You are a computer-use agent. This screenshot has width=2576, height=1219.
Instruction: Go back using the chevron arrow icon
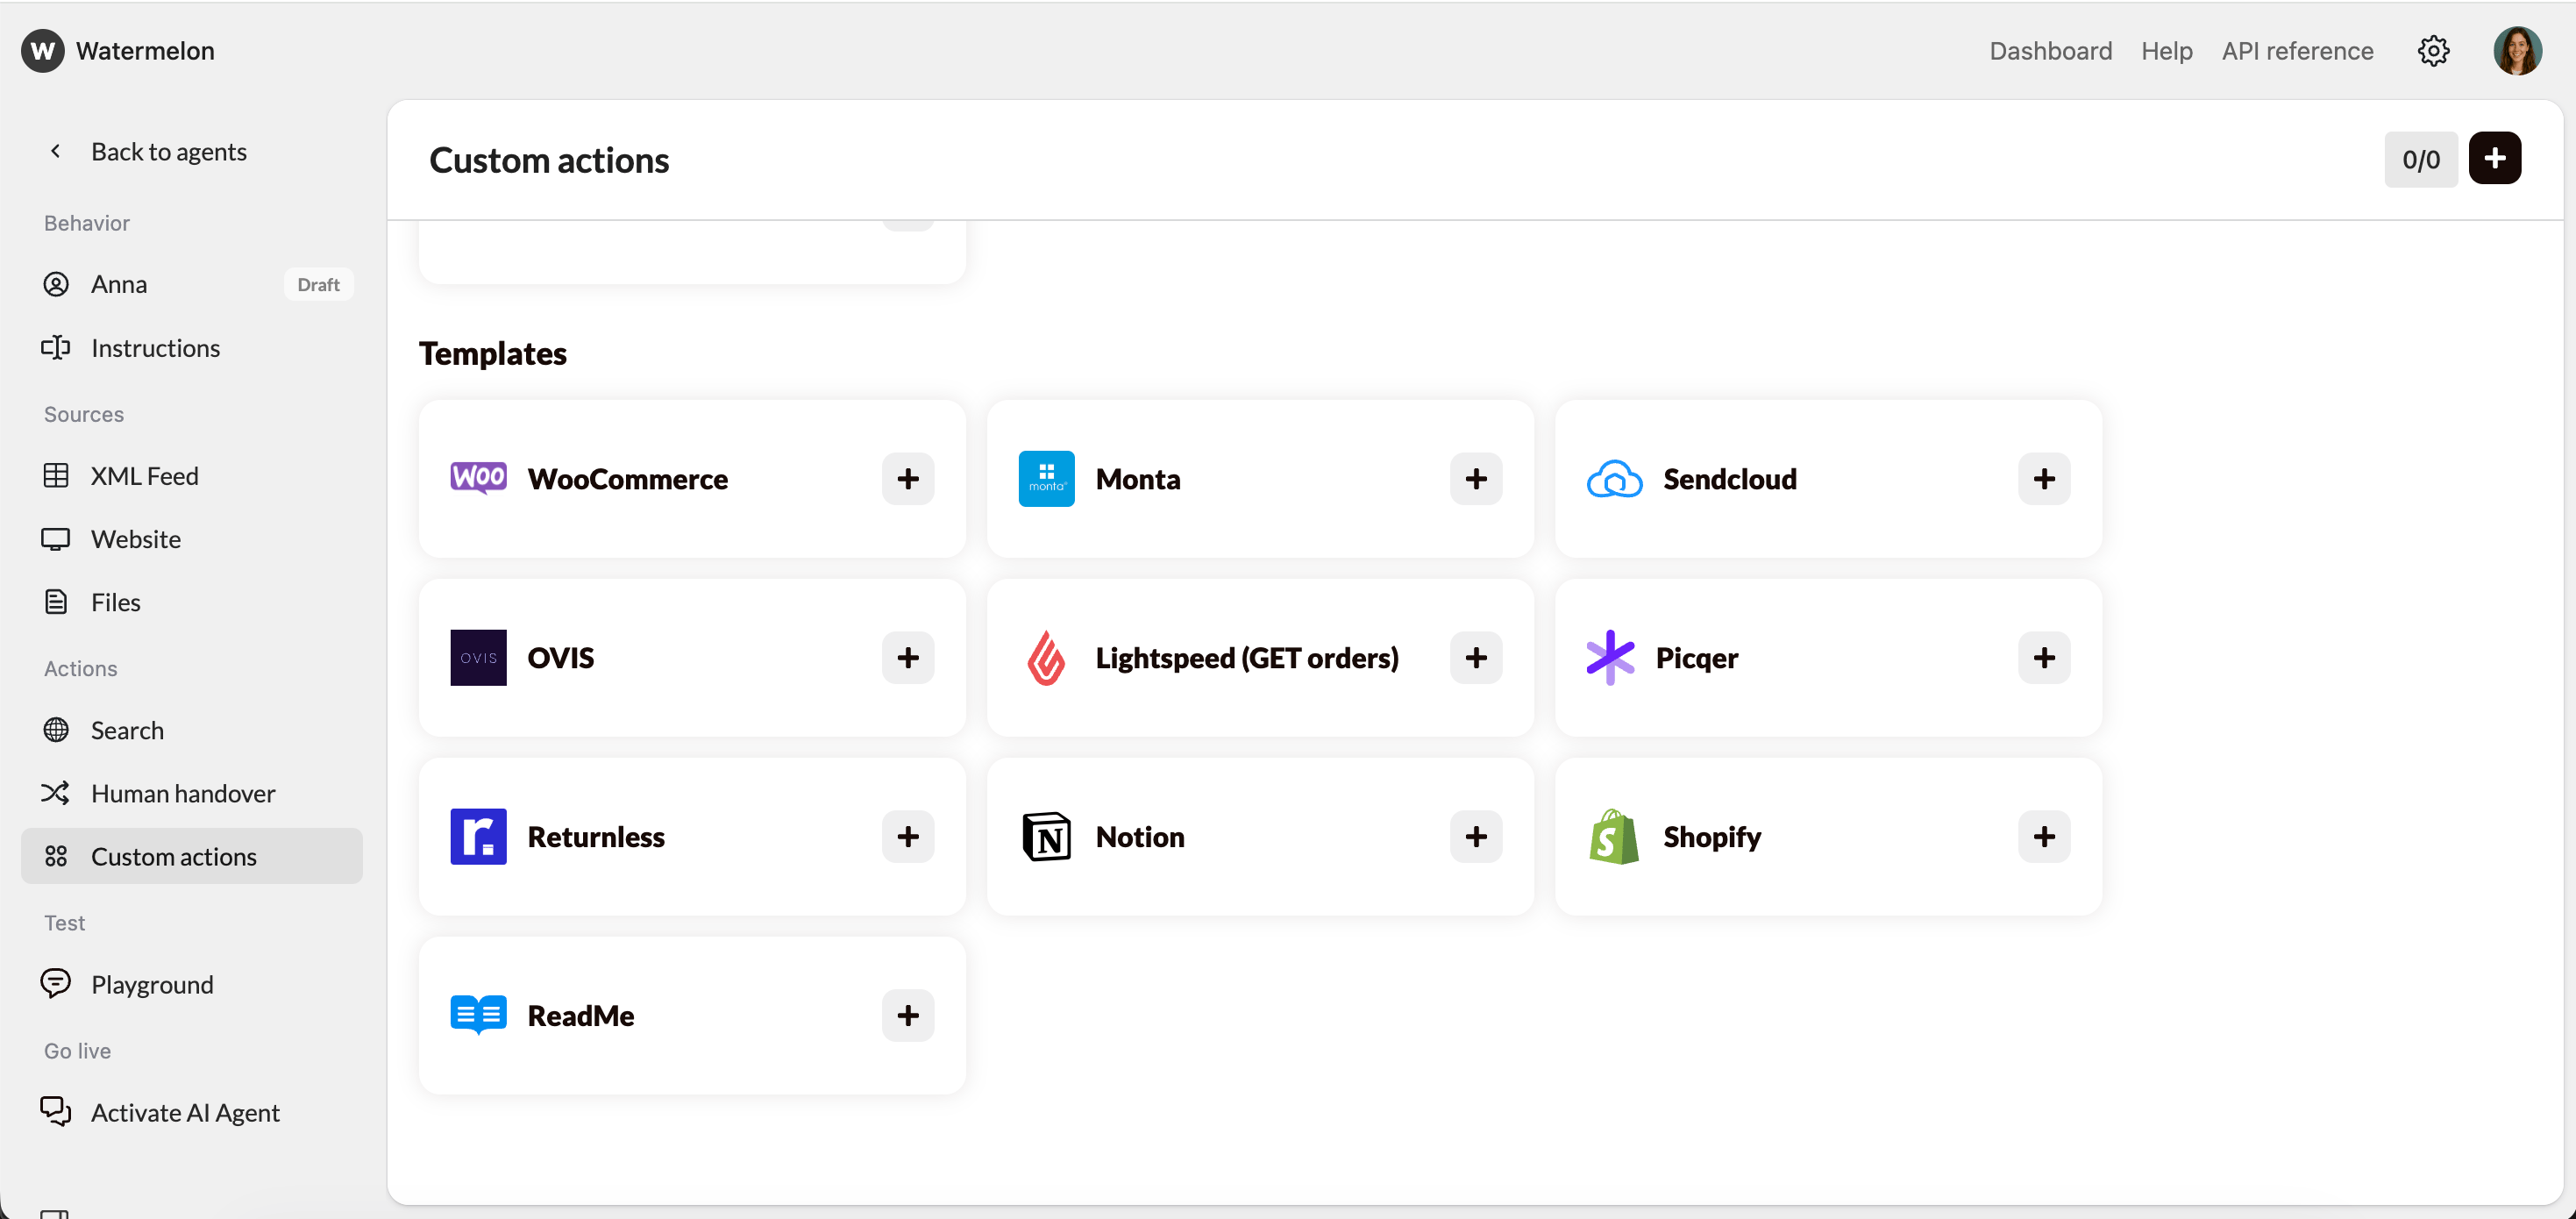coord(56,151)
